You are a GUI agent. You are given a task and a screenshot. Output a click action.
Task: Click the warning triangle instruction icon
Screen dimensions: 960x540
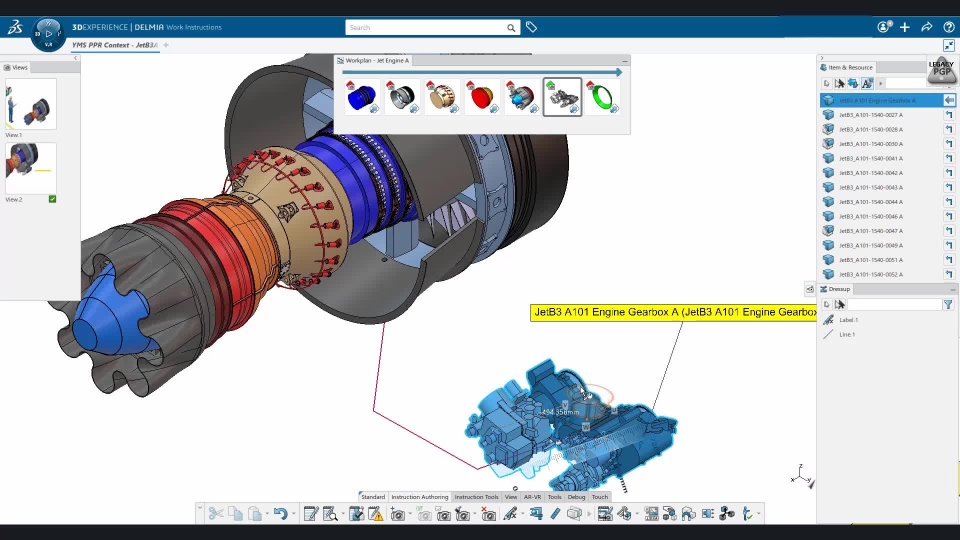click(376, 514)
